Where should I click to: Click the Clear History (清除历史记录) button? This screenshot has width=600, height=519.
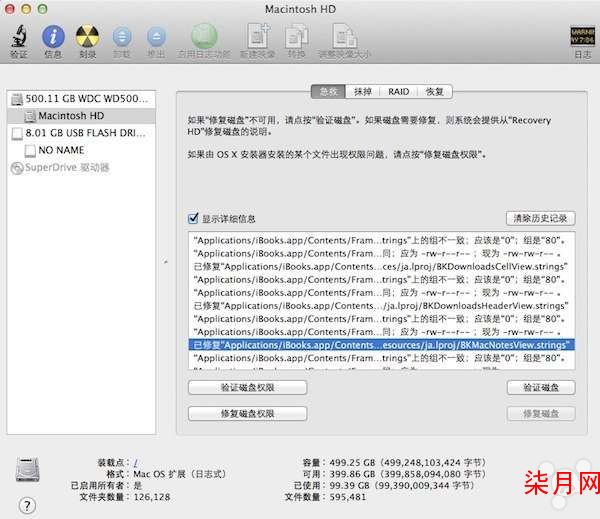(540, 219)
